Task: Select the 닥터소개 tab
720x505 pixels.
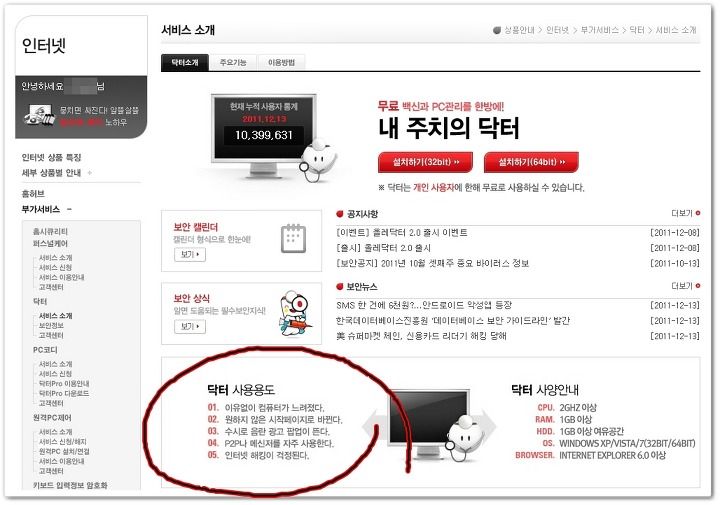Action: pyautogui.click(x=185, y=62)
